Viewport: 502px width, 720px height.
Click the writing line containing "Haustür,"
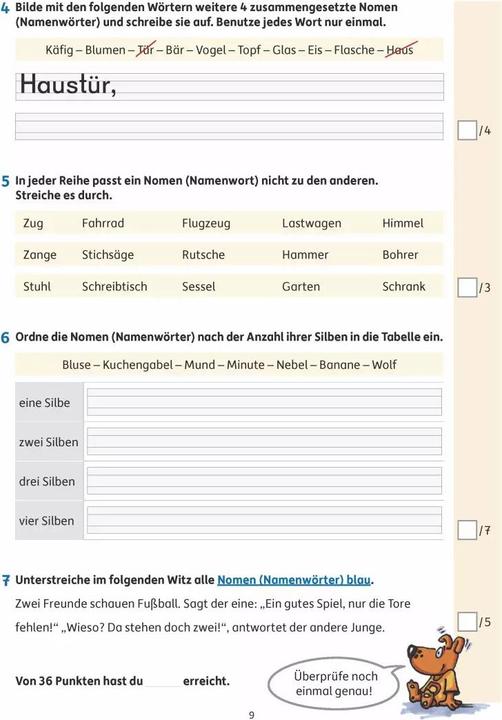(x=230, y=86)
